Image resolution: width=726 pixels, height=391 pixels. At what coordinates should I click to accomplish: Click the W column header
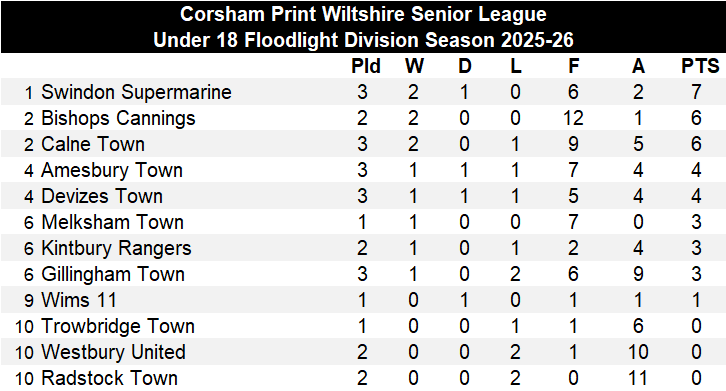[414, 66]
